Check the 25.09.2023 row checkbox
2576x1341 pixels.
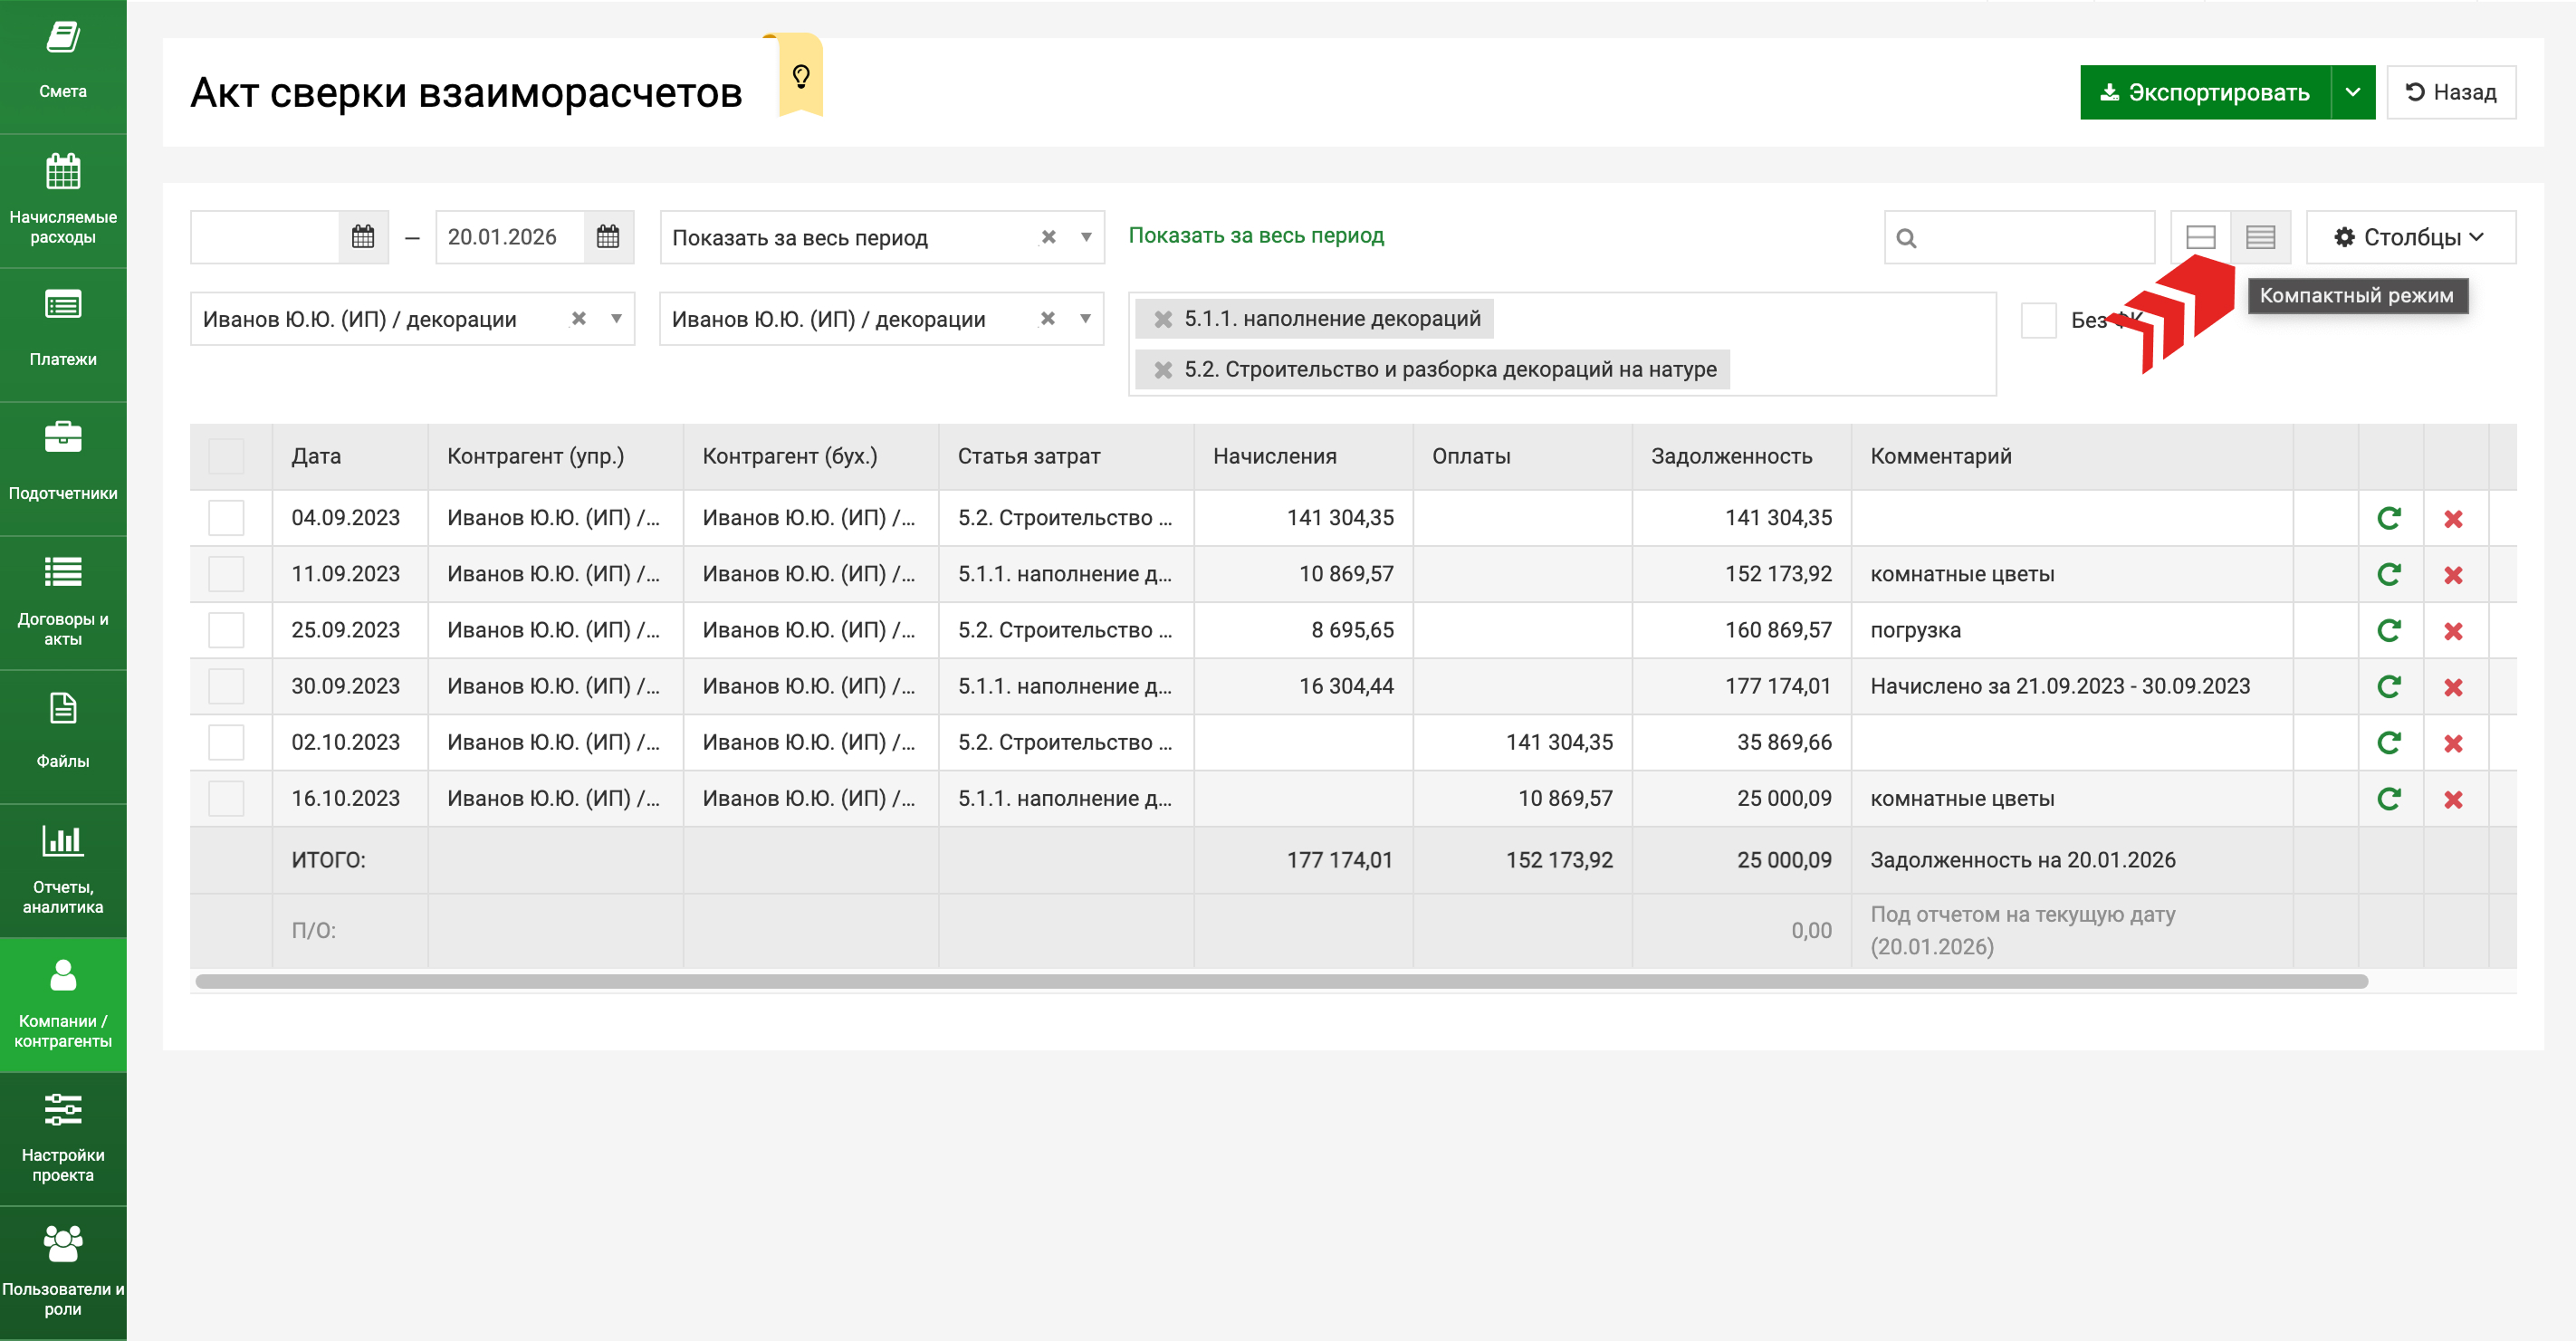pos(226,631)
